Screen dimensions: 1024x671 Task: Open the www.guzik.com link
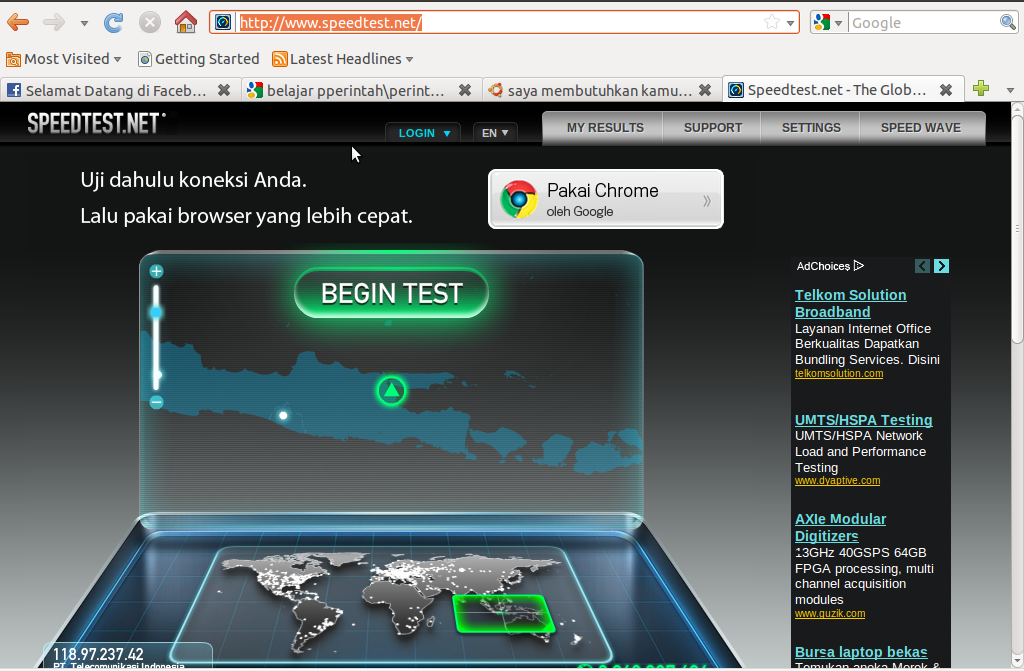point(830,614)
